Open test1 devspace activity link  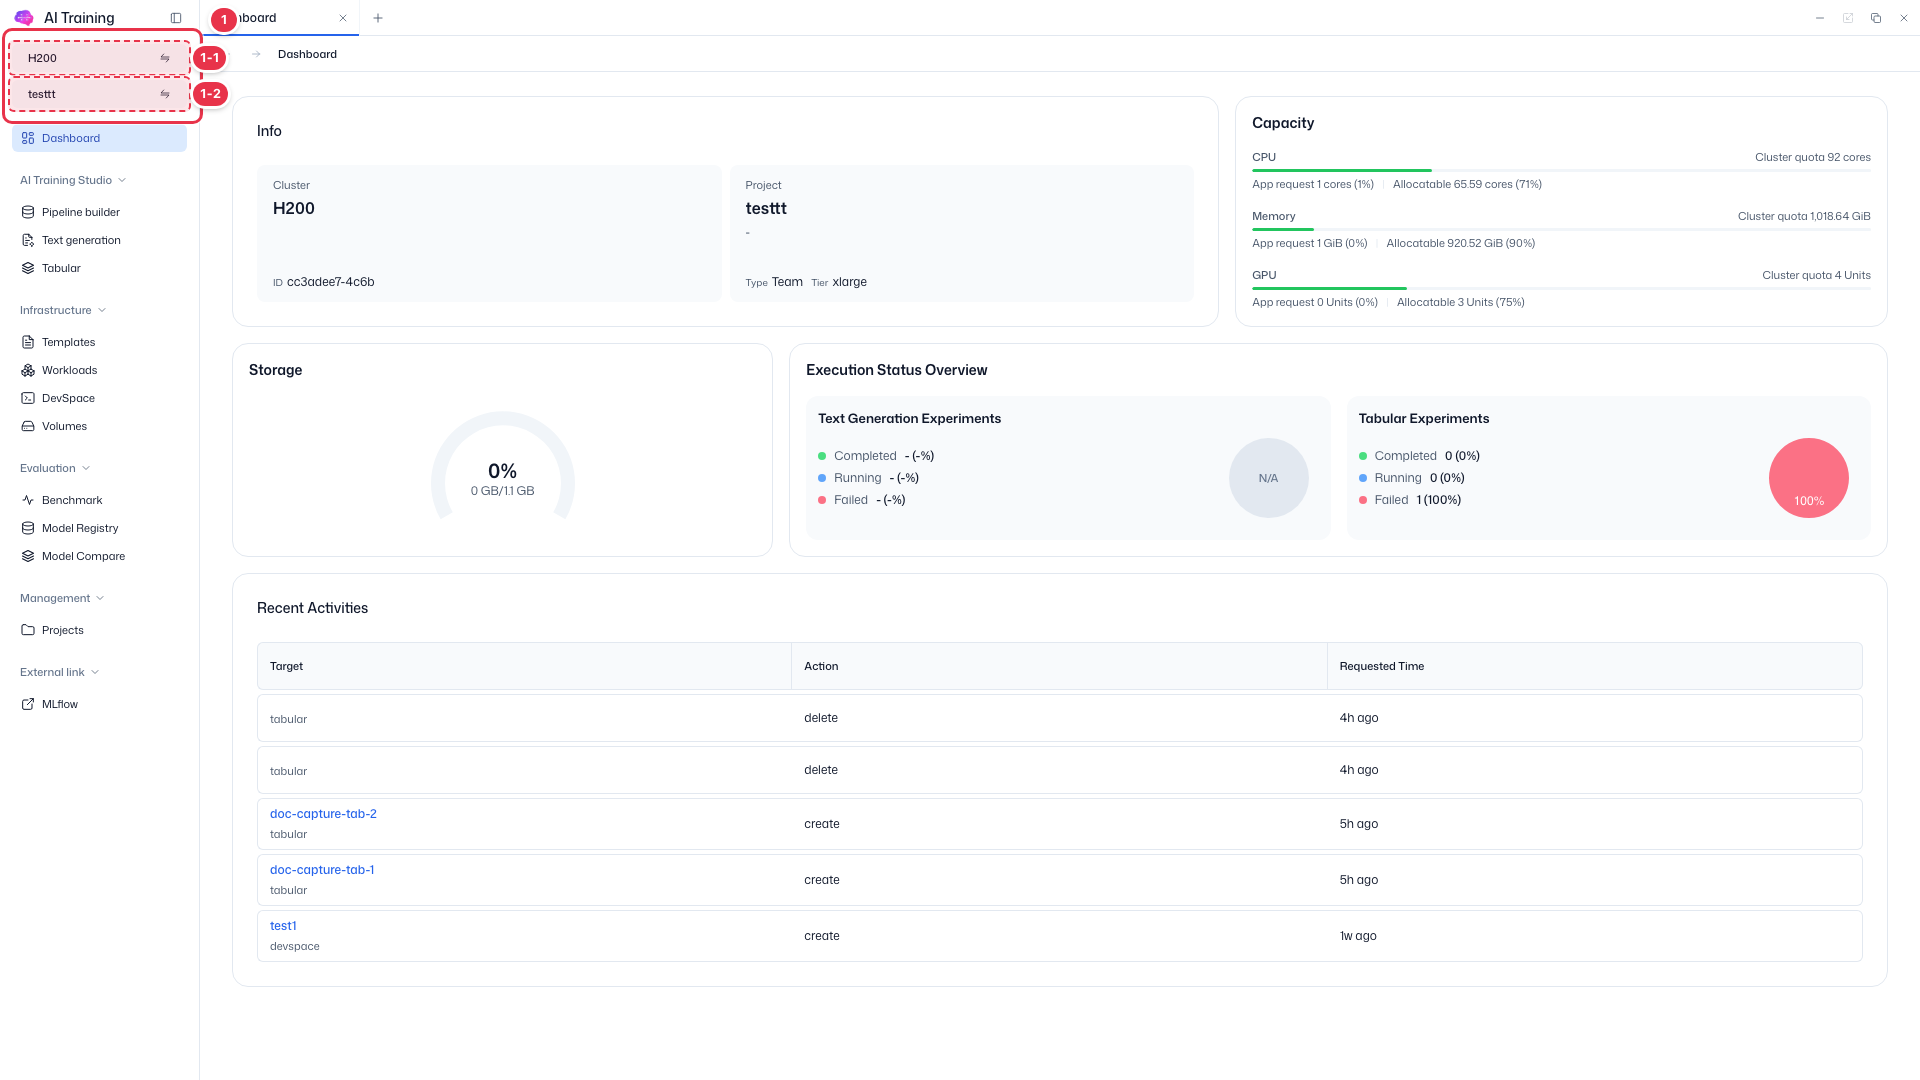pos(283,926)
